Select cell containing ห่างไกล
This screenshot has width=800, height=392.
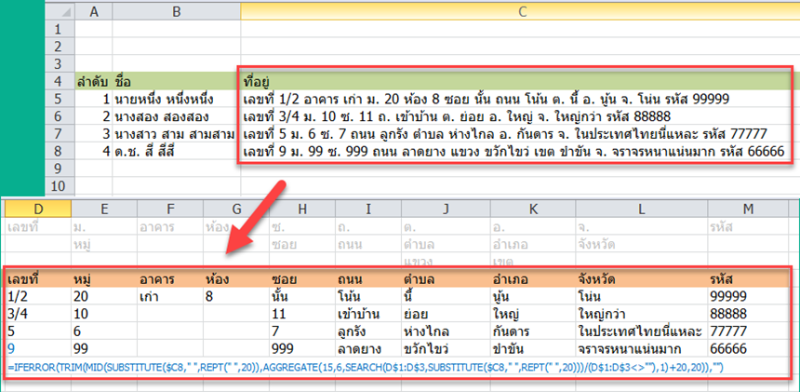(x=445, y=331)
